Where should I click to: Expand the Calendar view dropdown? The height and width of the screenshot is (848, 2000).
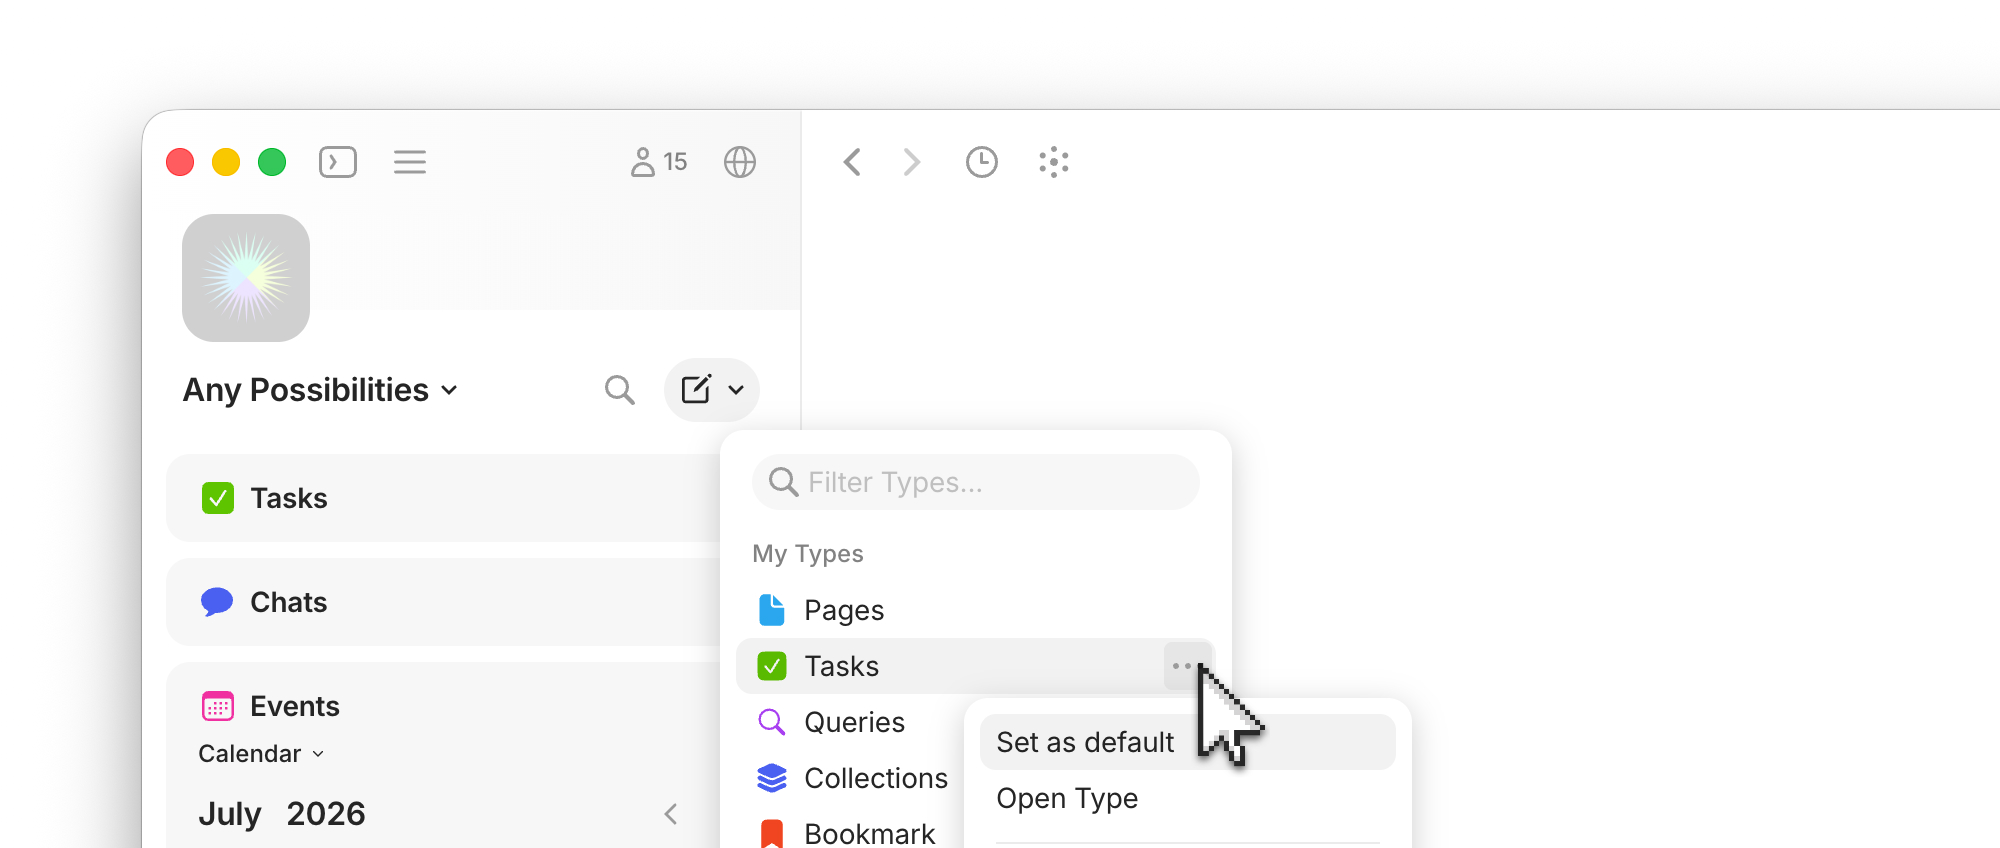(x=261, y=754)
